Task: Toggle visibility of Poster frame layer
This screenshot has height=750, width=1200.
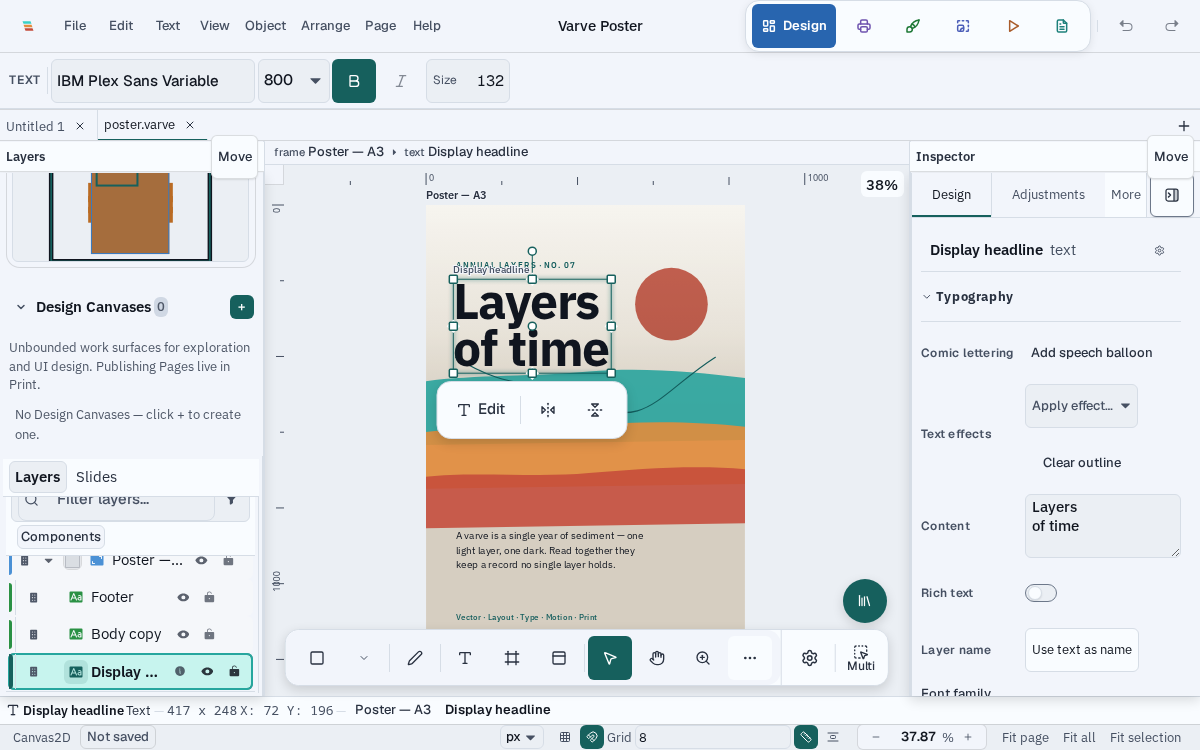Action: pyautogui.click(x=201, y=560)
